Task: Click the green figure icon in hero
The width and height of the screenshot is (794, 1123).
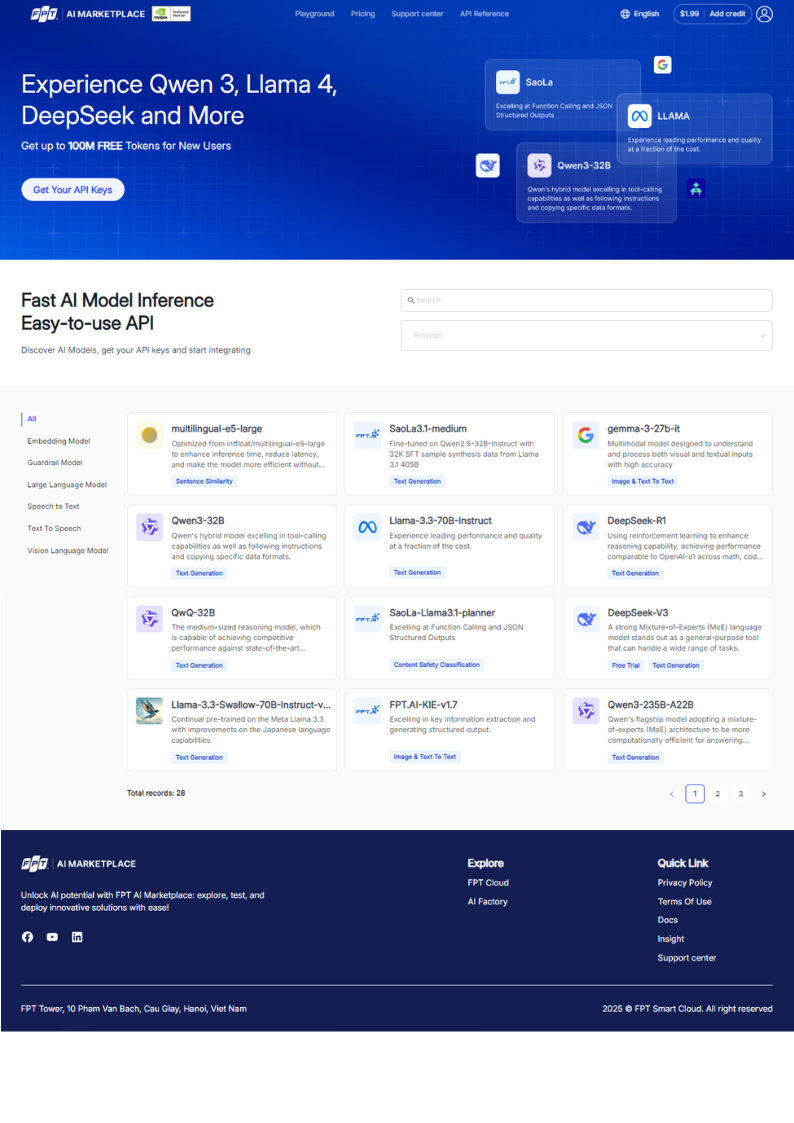Action: click(x=695, y=188)
